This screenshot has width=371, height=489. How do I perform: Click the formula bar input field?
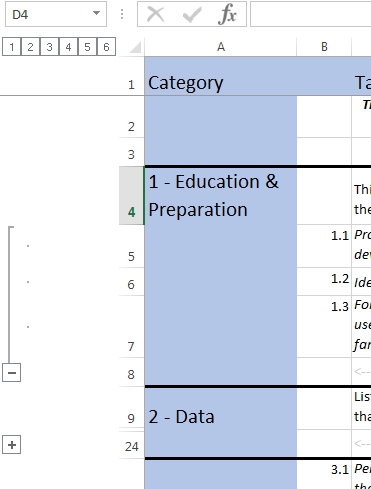311,14
